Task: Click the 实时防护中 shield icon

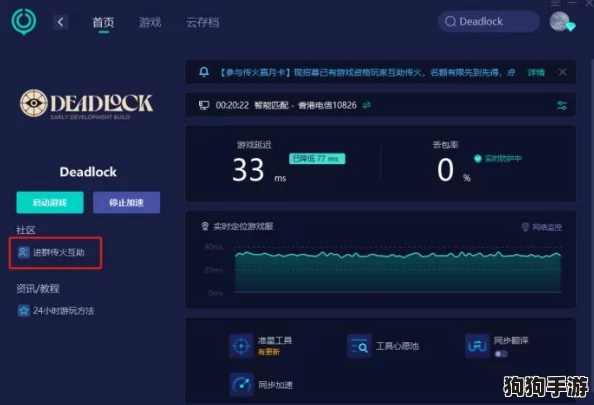Action: click(478, 158)
